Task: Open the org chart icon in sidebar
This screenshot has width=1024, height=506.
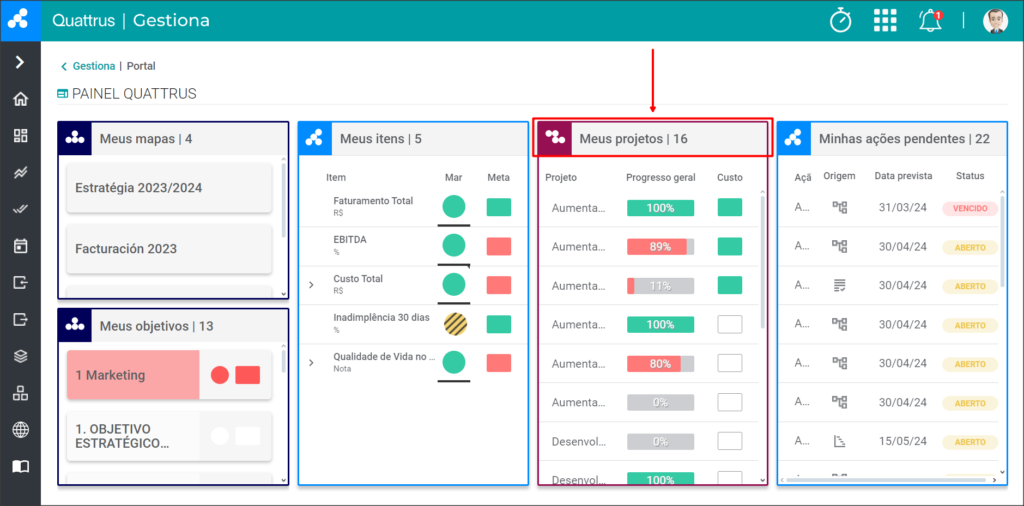Action: (x=20, y=393)
